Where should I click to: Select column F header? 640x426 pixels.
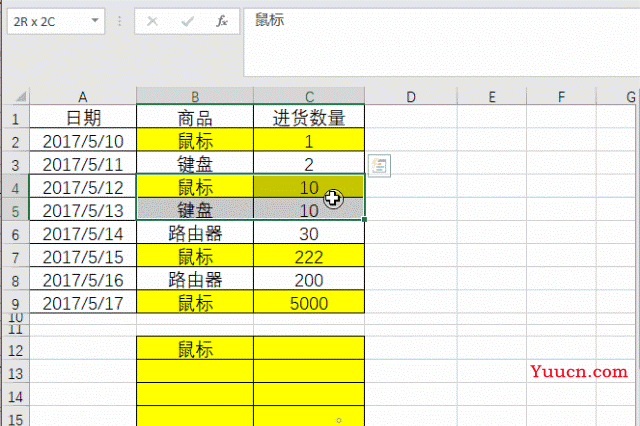pos(560,96)
